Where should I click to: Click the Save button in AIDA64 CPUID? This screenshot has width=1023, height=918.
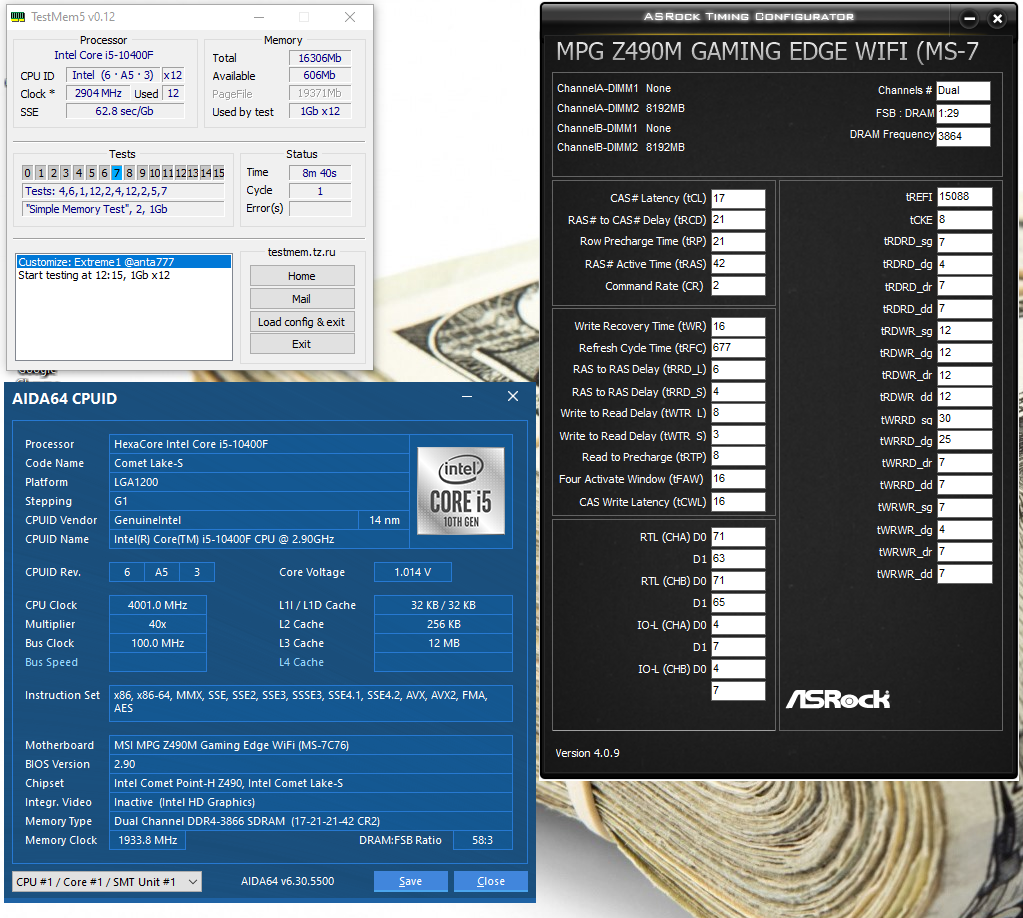(x=410, y=881)
